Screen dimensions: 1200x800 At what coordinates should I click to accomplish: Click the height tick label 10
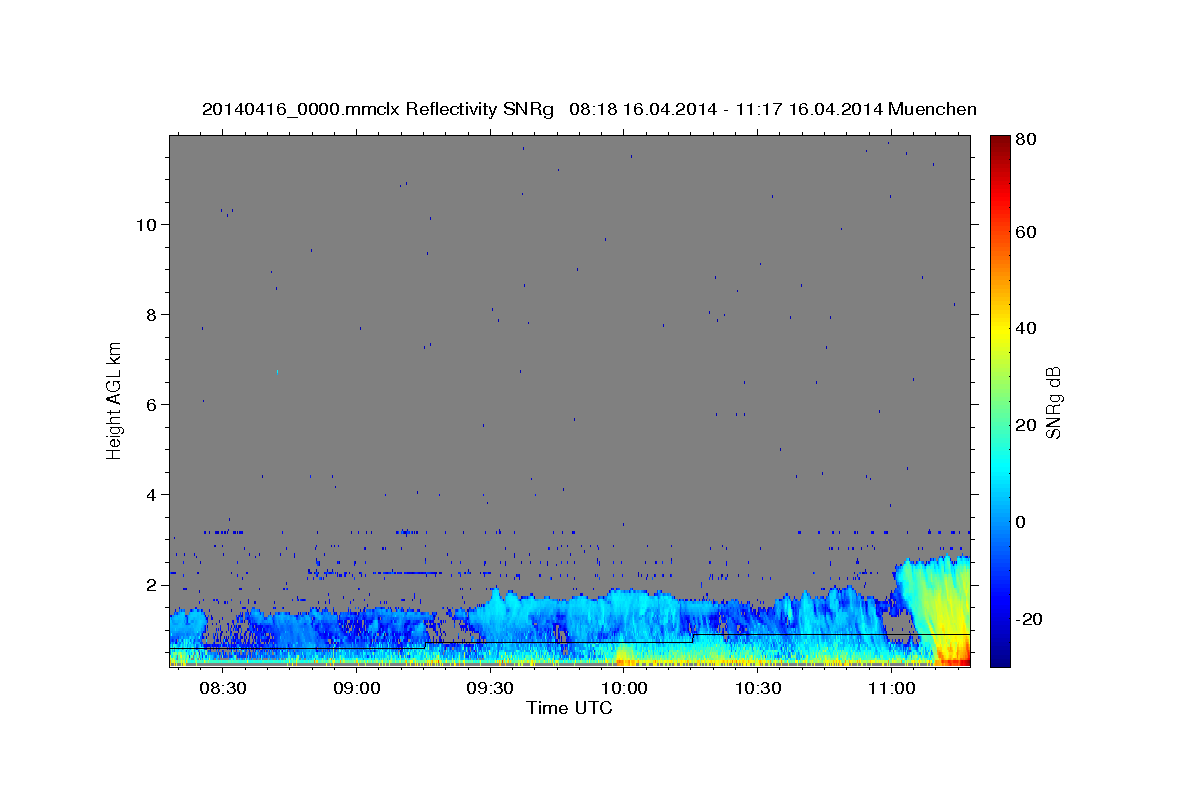(147, 224)
